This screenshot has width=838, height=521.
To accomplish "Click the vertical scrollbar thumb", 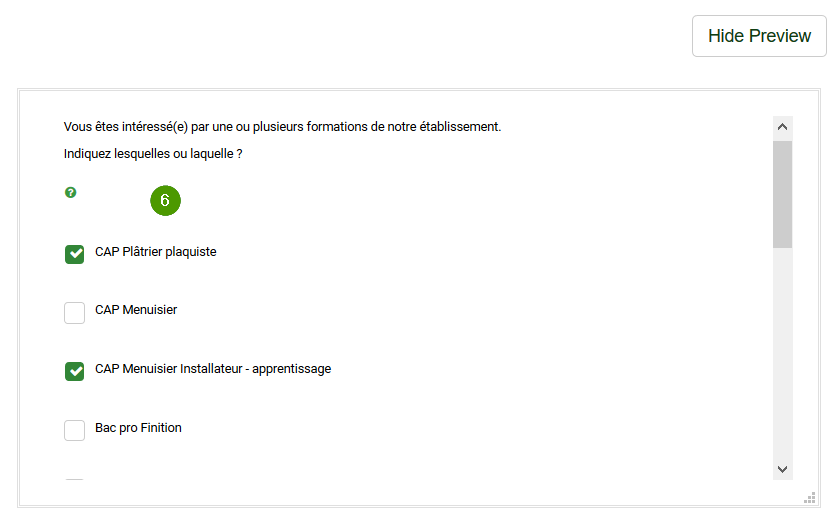I will click(x=782, y=195).
